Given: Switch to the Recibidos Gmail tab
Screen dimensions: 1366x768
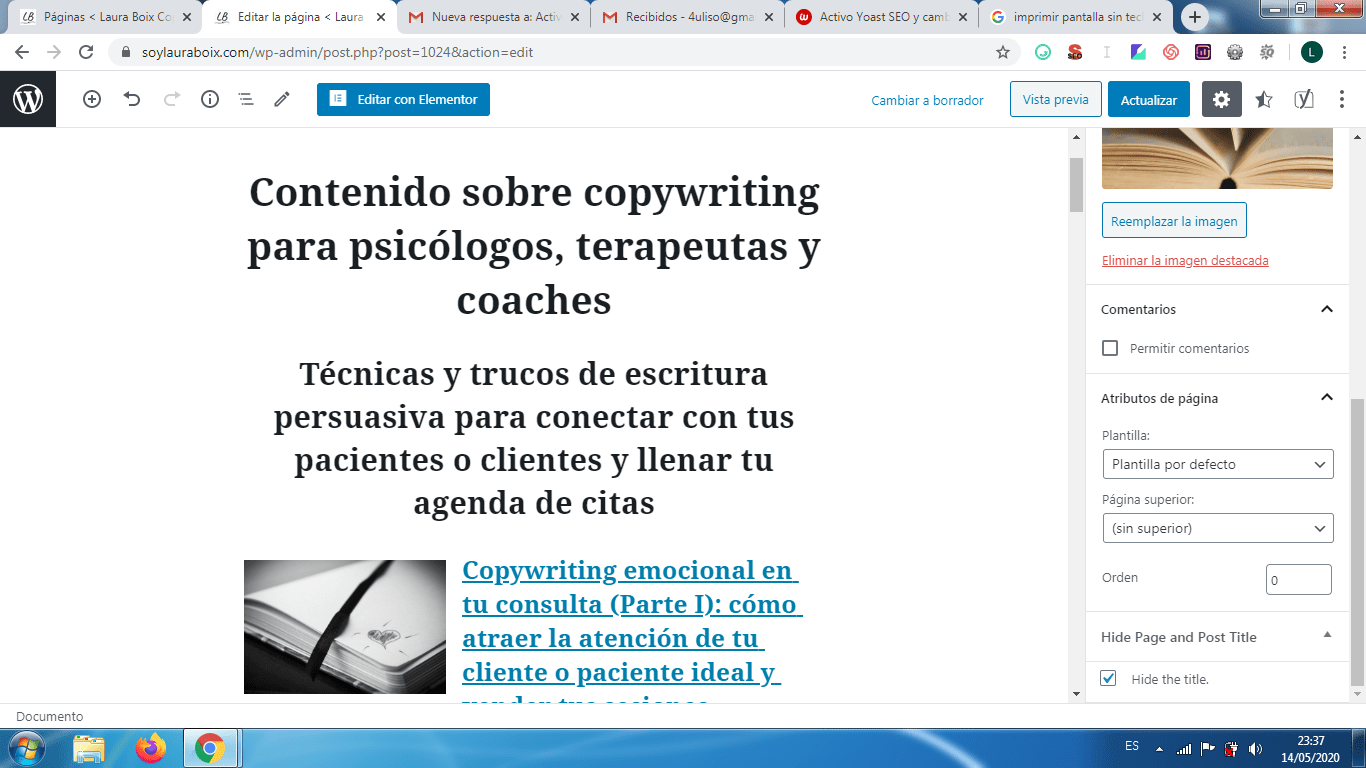Looking at the screenshot, I should point(686,17).
